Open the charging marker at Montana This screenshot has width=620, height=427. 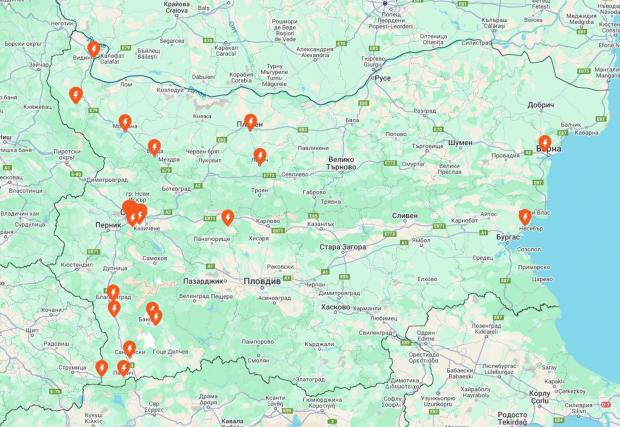pyautogui.click(x=125, y=123)
